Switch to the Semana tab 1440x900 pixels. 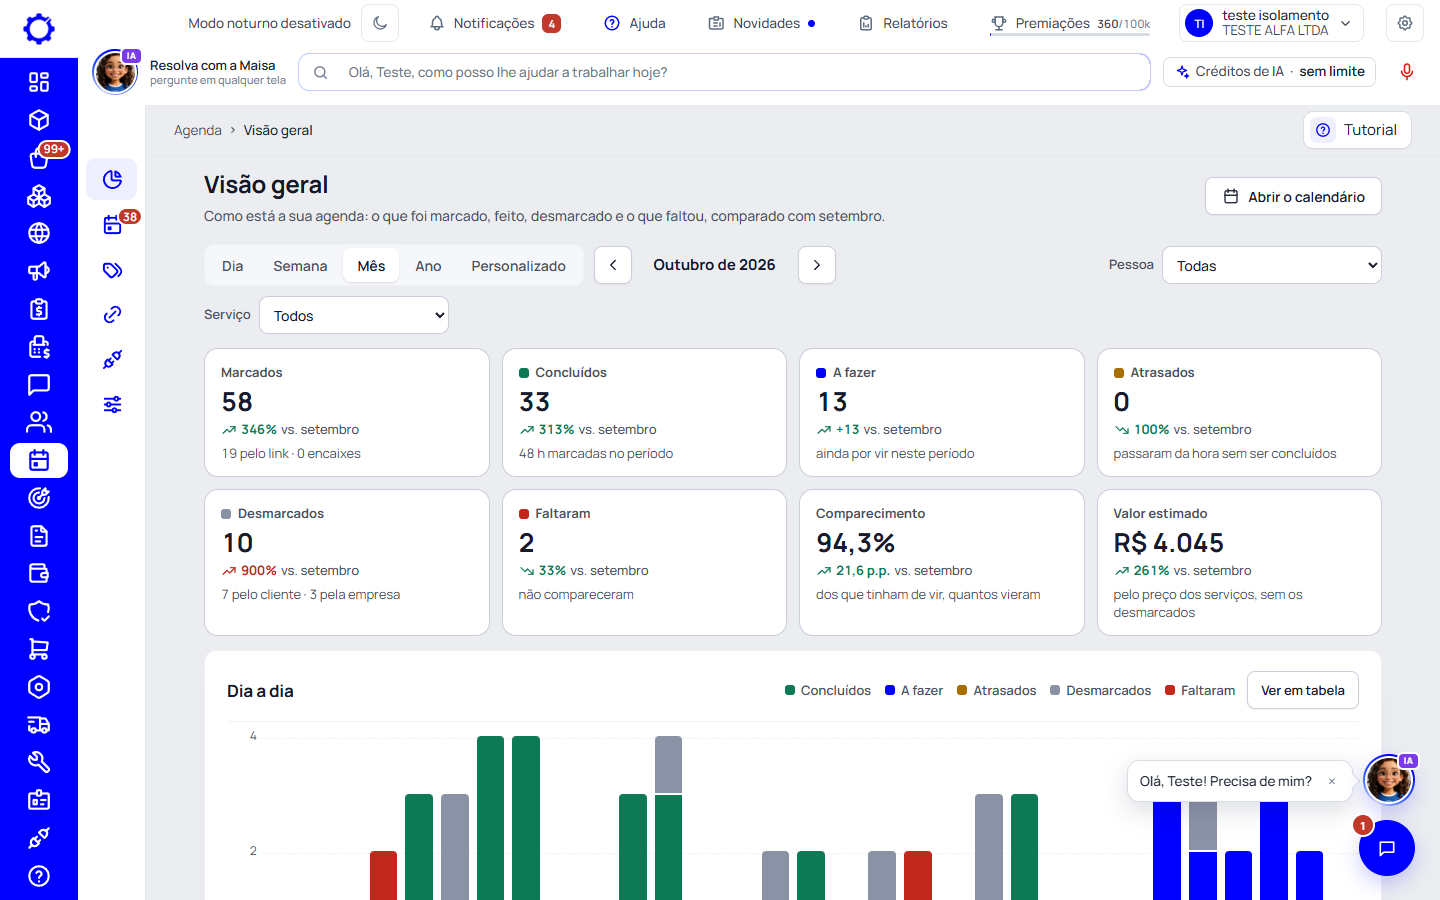click(x=300, y=266)
